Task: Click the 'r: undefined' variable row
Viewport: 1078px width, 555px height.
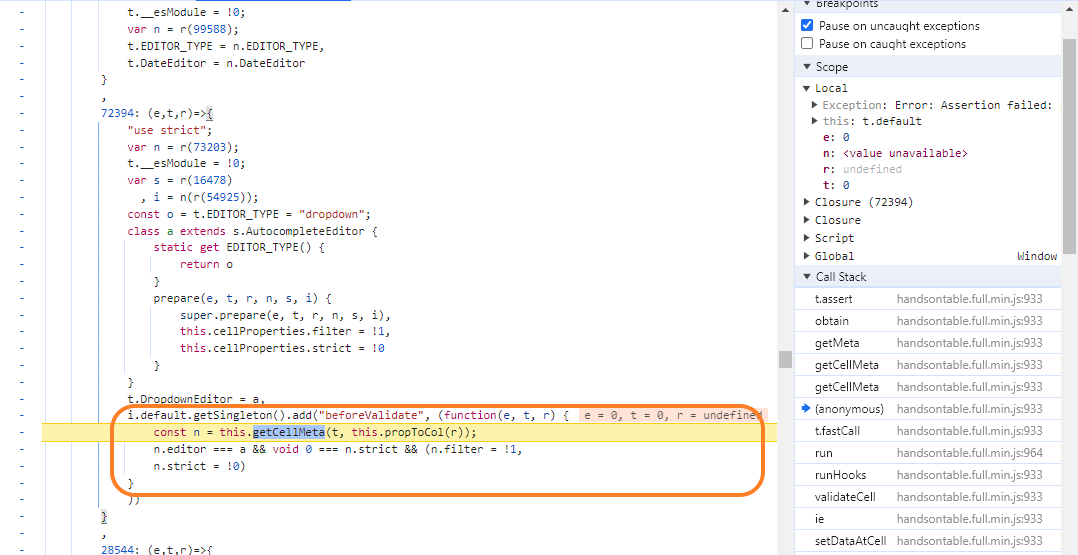Action: (862, 168)
